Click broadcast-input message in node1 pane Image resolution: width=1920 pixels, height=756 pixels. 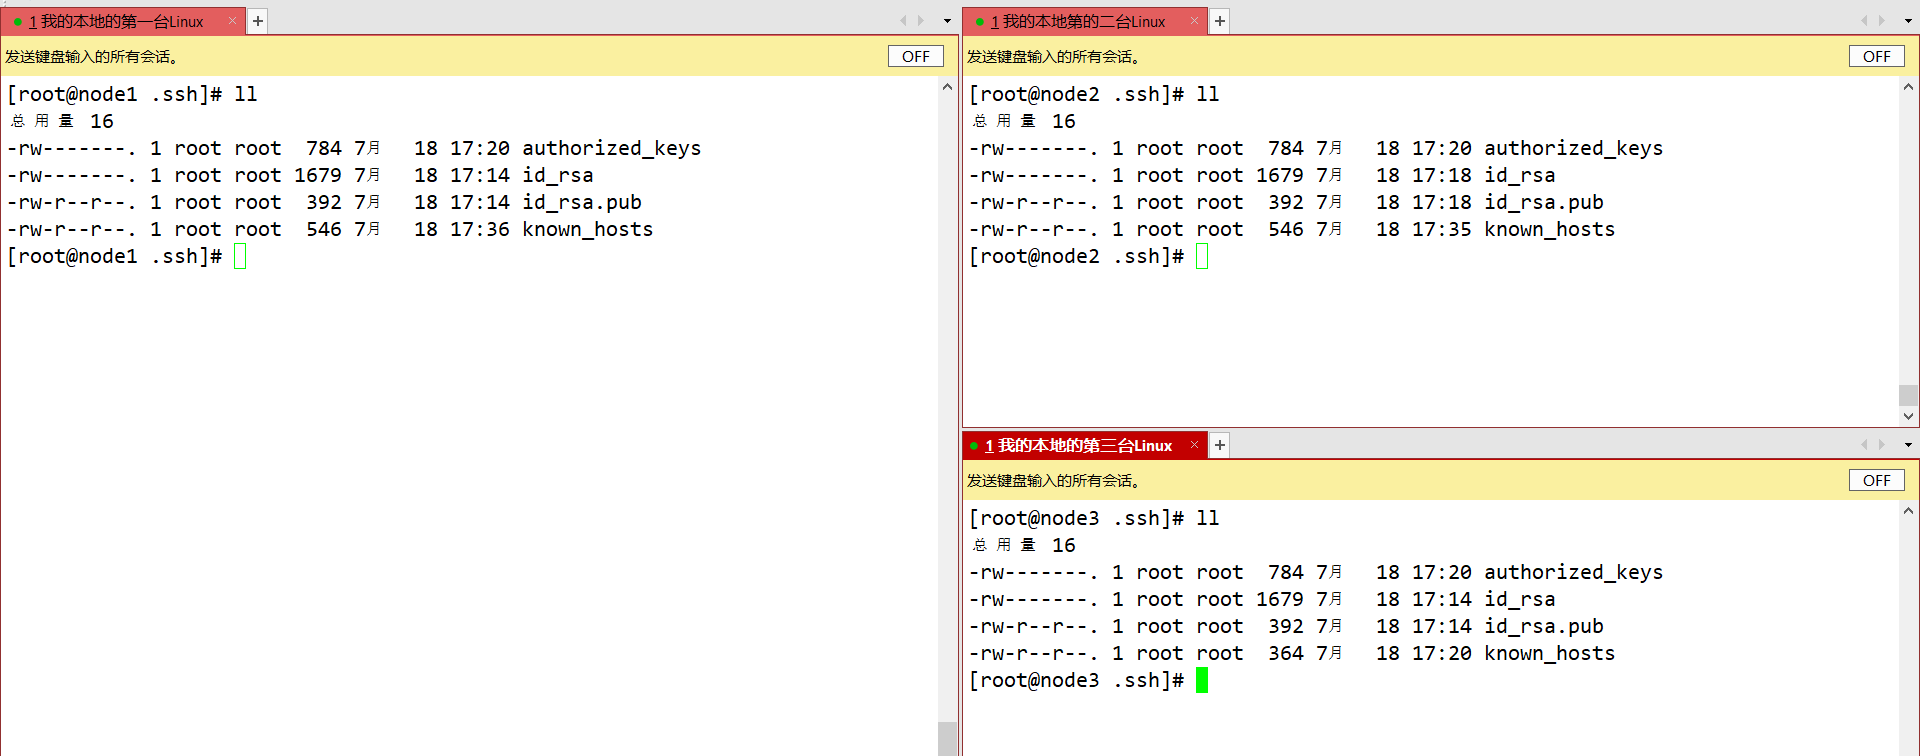[x=92, y=57]
